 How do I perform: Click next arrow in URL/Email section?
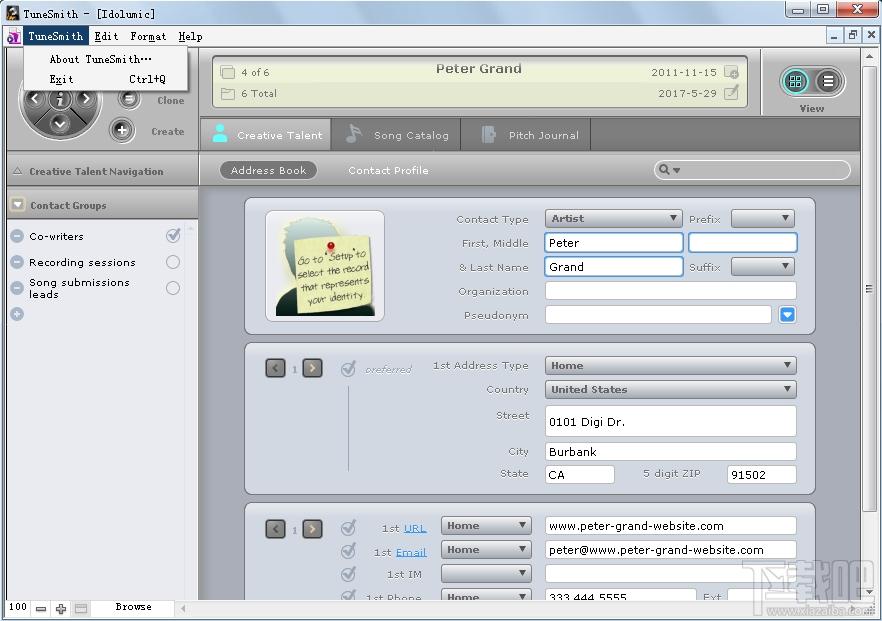[313, 529]
